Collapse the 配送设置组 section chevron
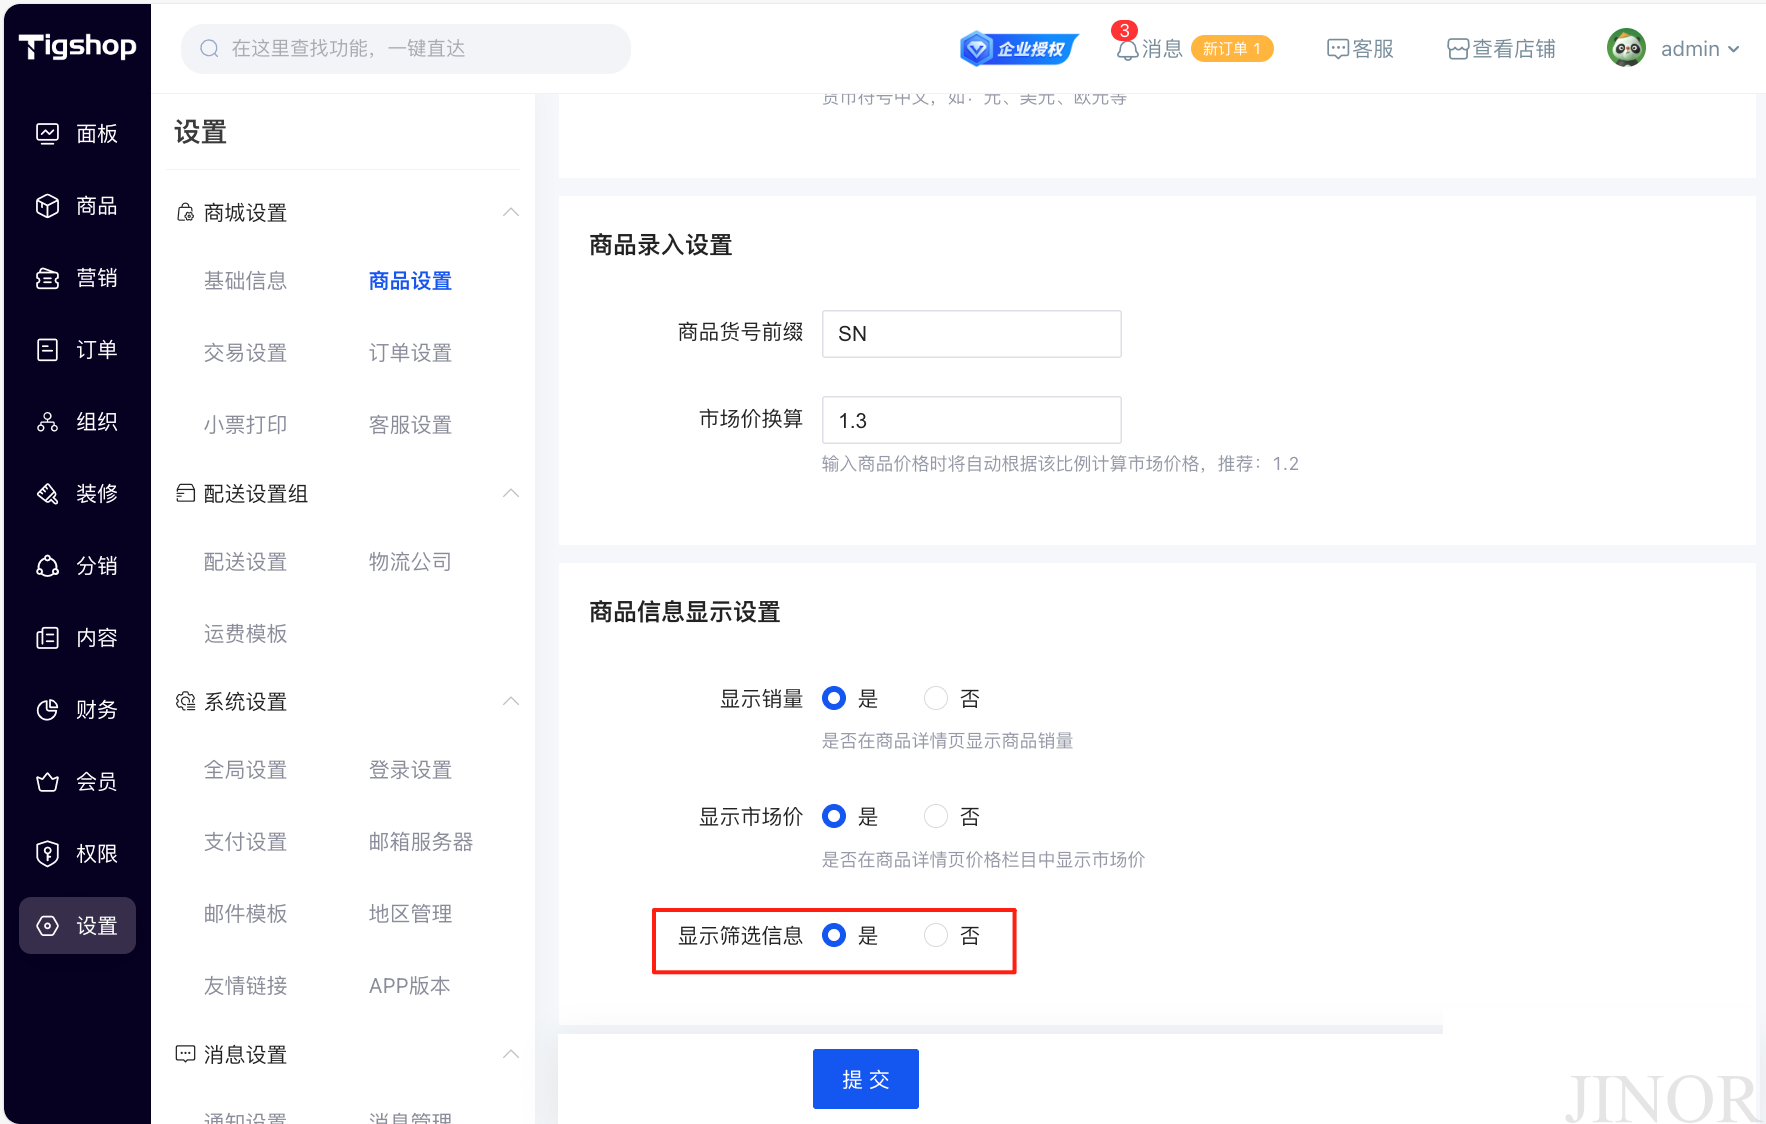Screen dimensions: 1766x1124 511,493
